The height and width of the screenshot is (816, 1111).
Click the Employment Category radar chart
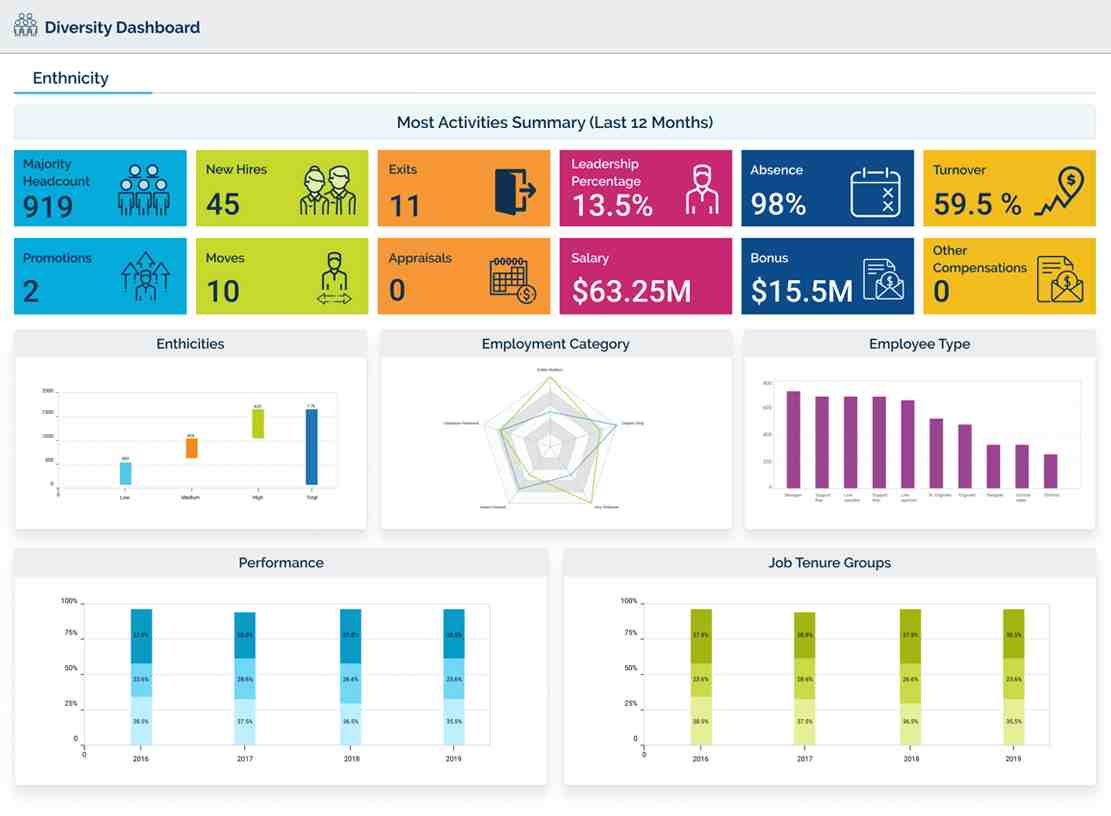(x=551, y=440)
